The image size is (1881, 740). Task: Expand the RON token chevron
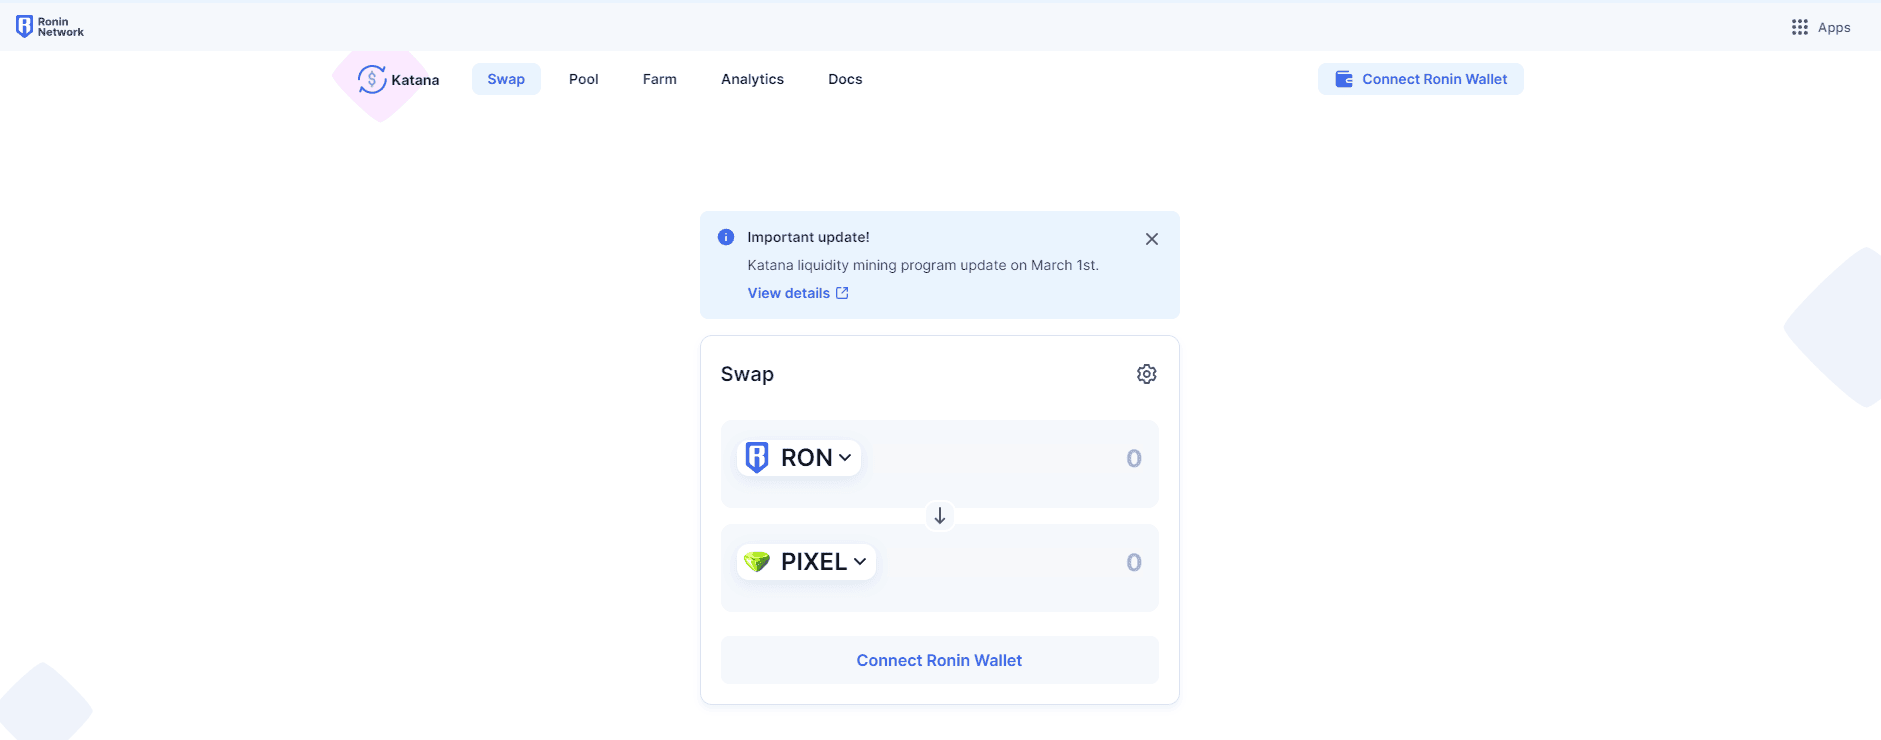click(x=845, y=458)
